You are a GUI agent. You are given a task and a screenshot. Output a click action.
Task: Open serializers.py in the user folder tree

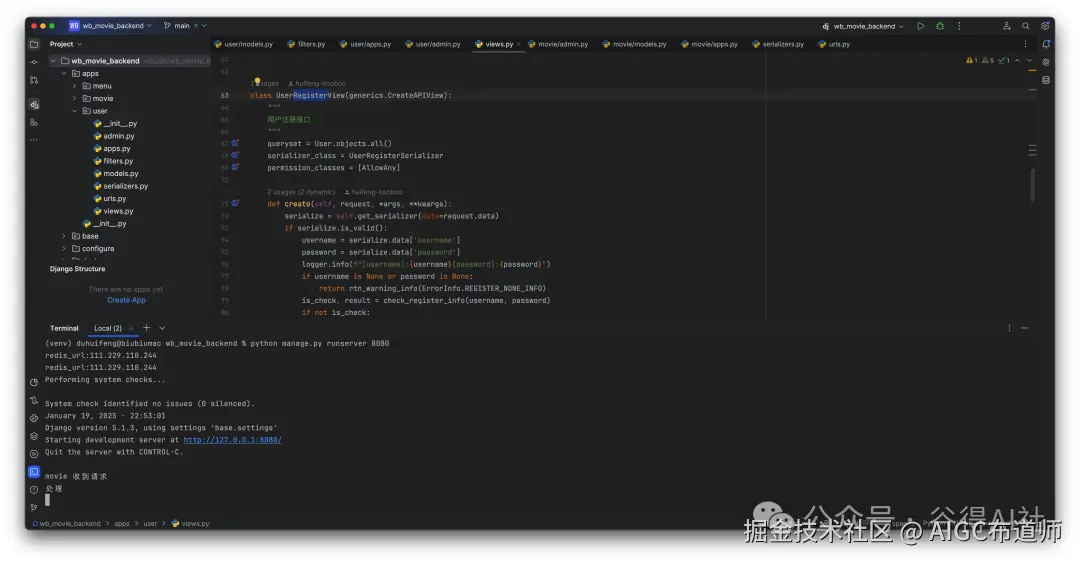coord(125,186)
